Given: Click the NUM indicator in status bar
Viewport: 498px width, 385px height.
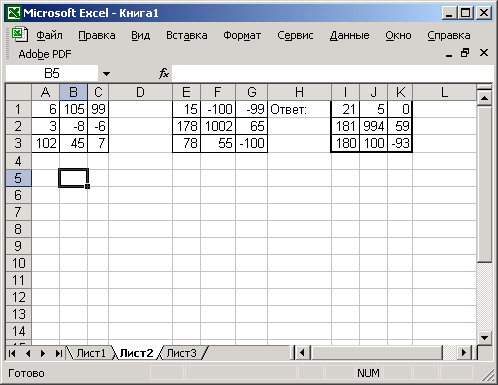Looking at the screenshot, I should click(x=368, y=373).
